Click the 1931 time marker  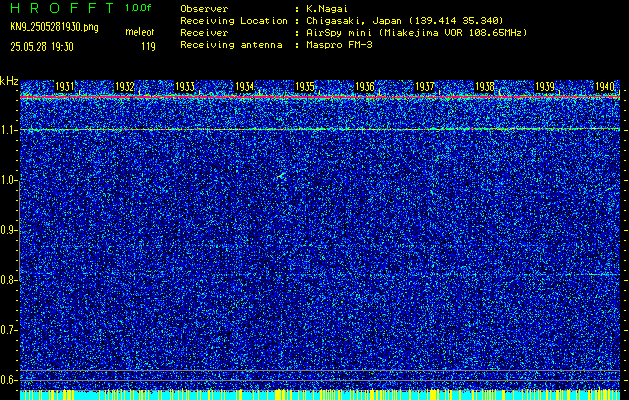(x=65, y=87)
